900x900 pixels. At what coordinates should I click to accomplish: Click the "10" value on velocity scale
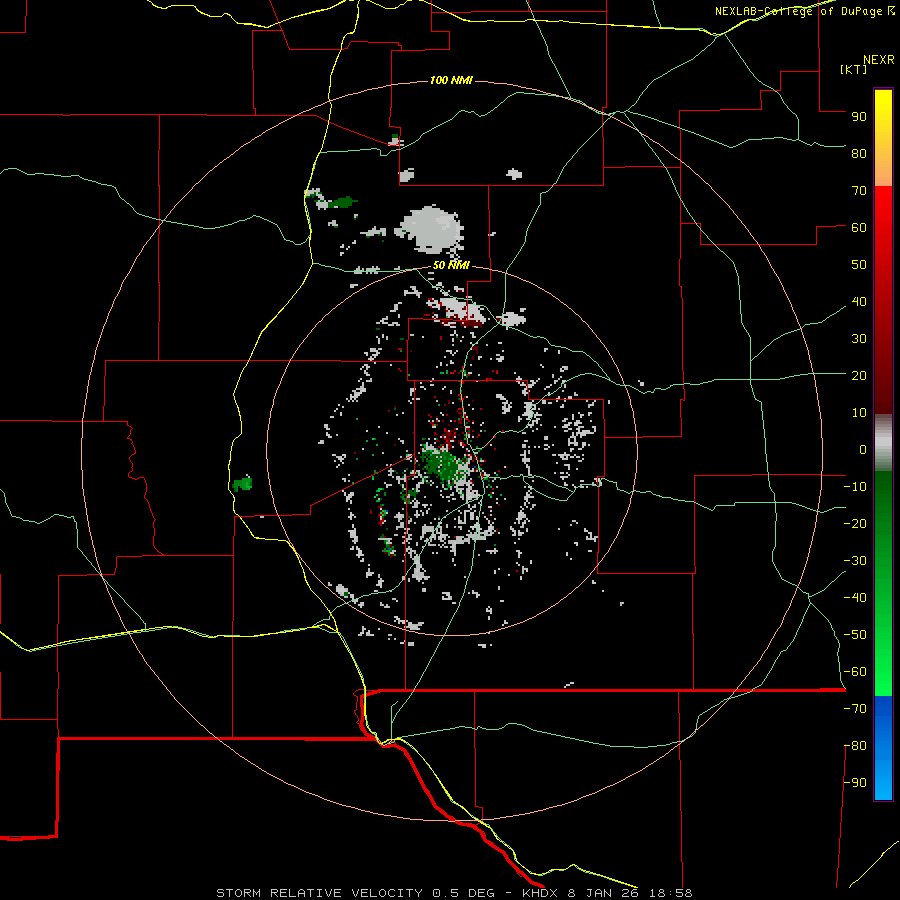coord(859,413)
